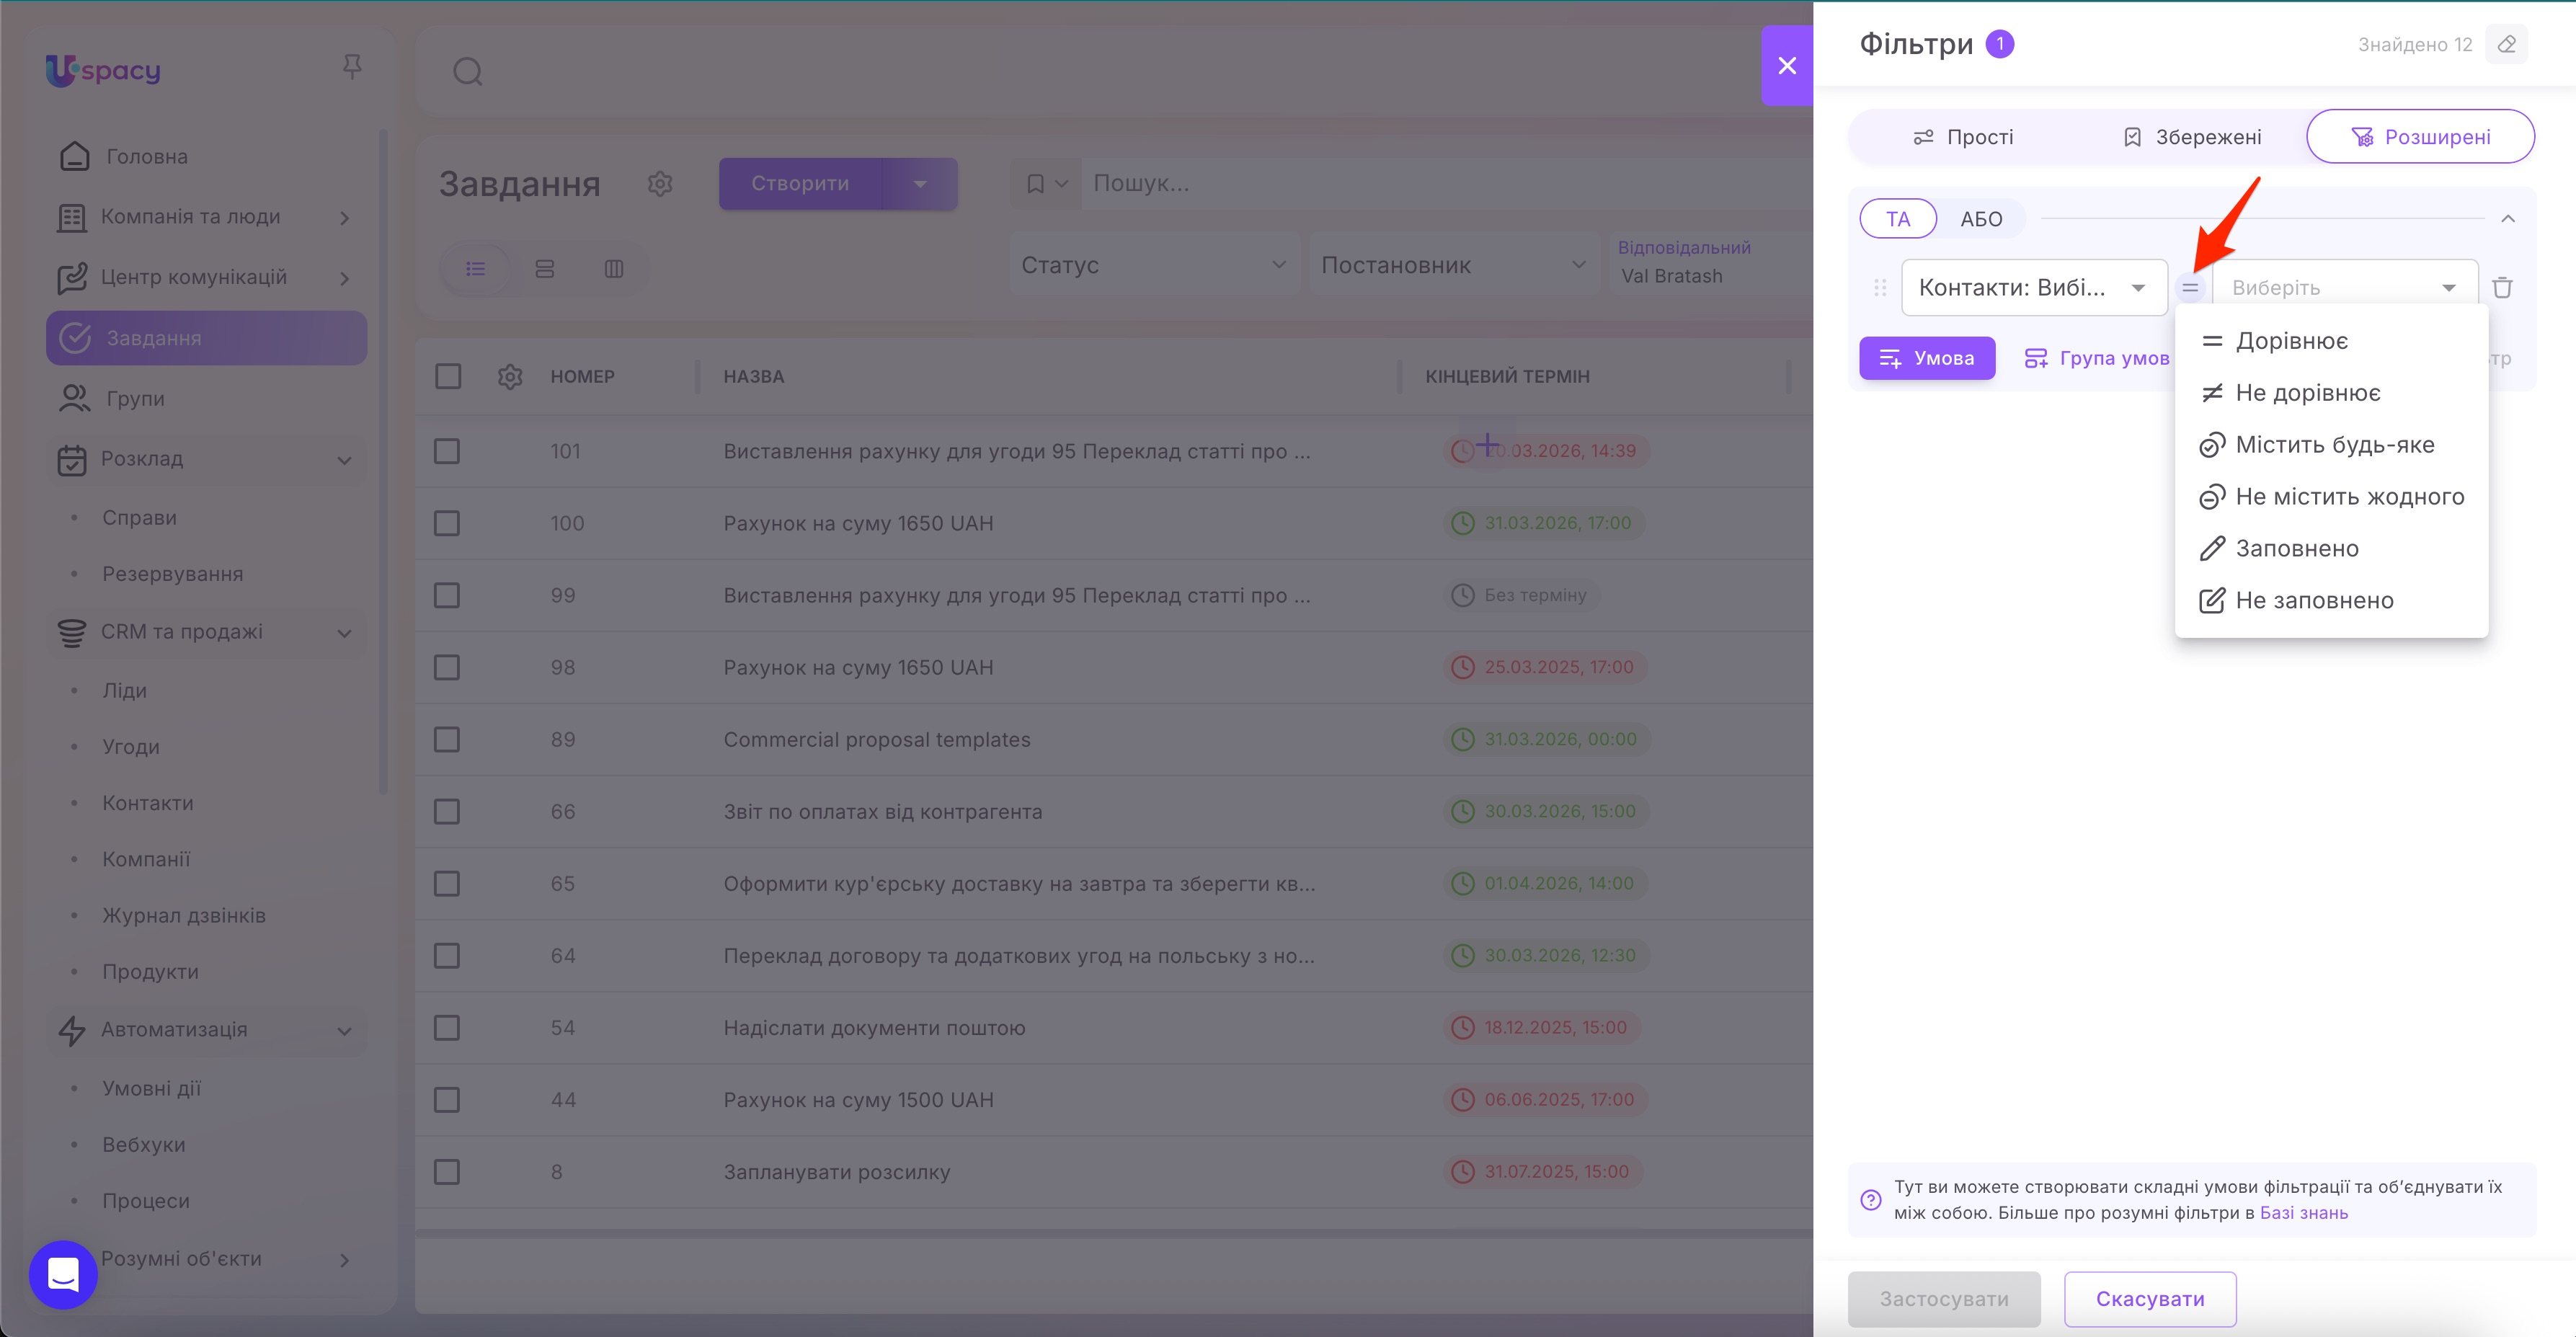Select the АБО logic toggle

pyautogui.click(x=1981, y=219)
